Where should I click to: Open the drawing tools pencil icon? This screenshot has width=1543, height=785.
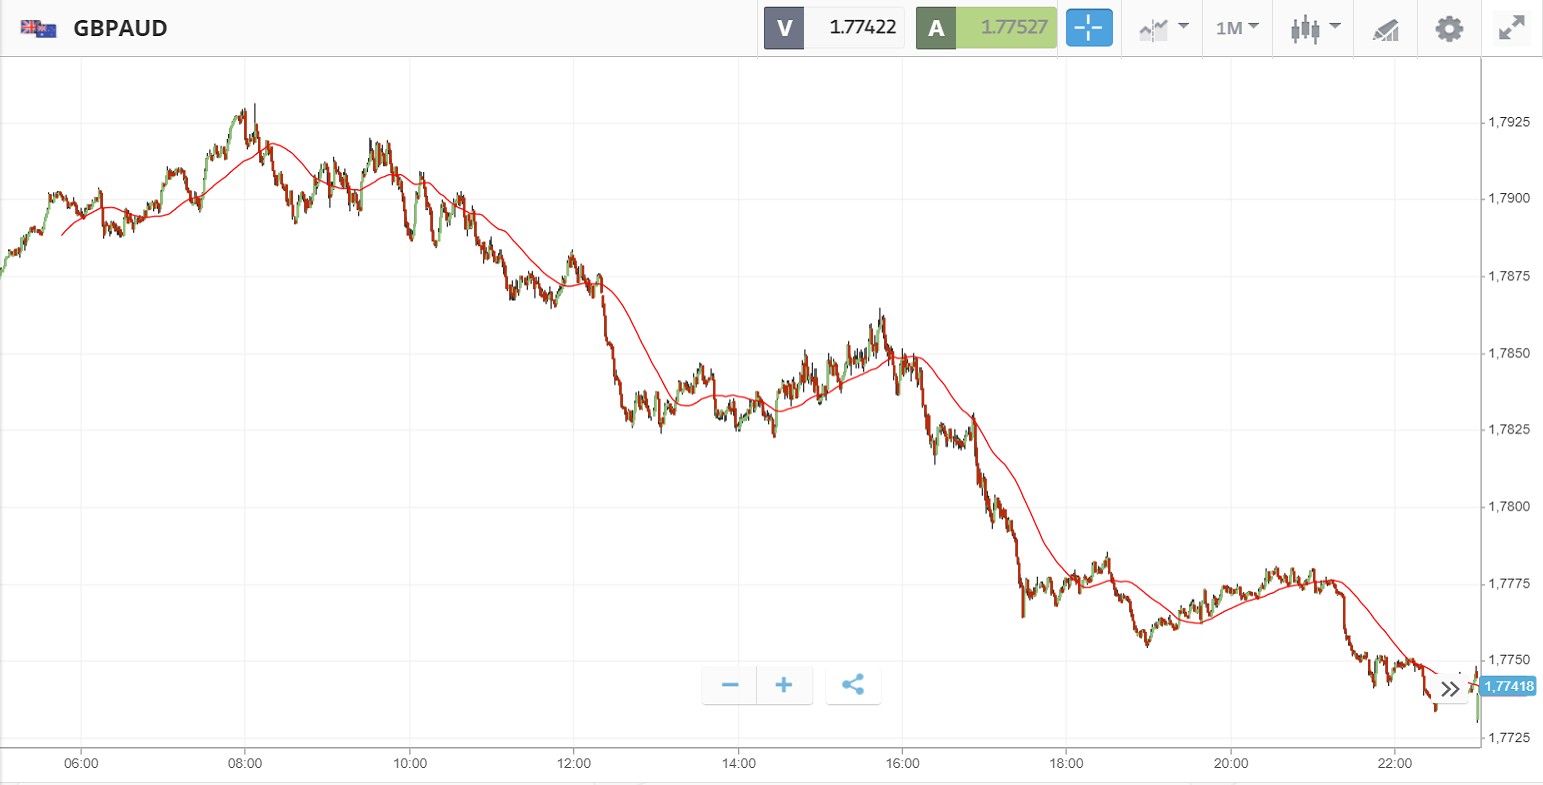1385,29
